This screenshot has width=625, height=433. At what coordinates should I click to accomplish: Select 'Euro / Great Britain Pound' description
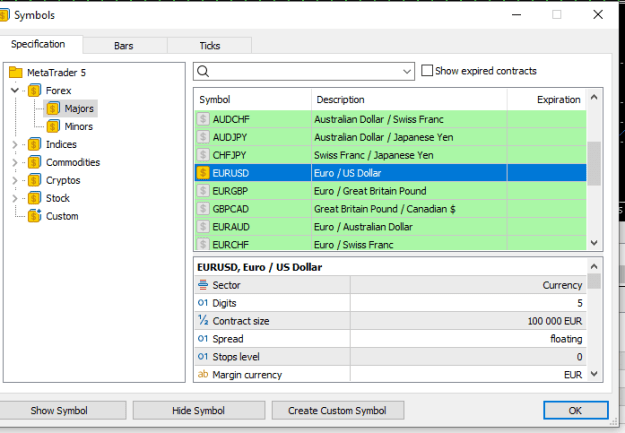[x=370, y=191]
